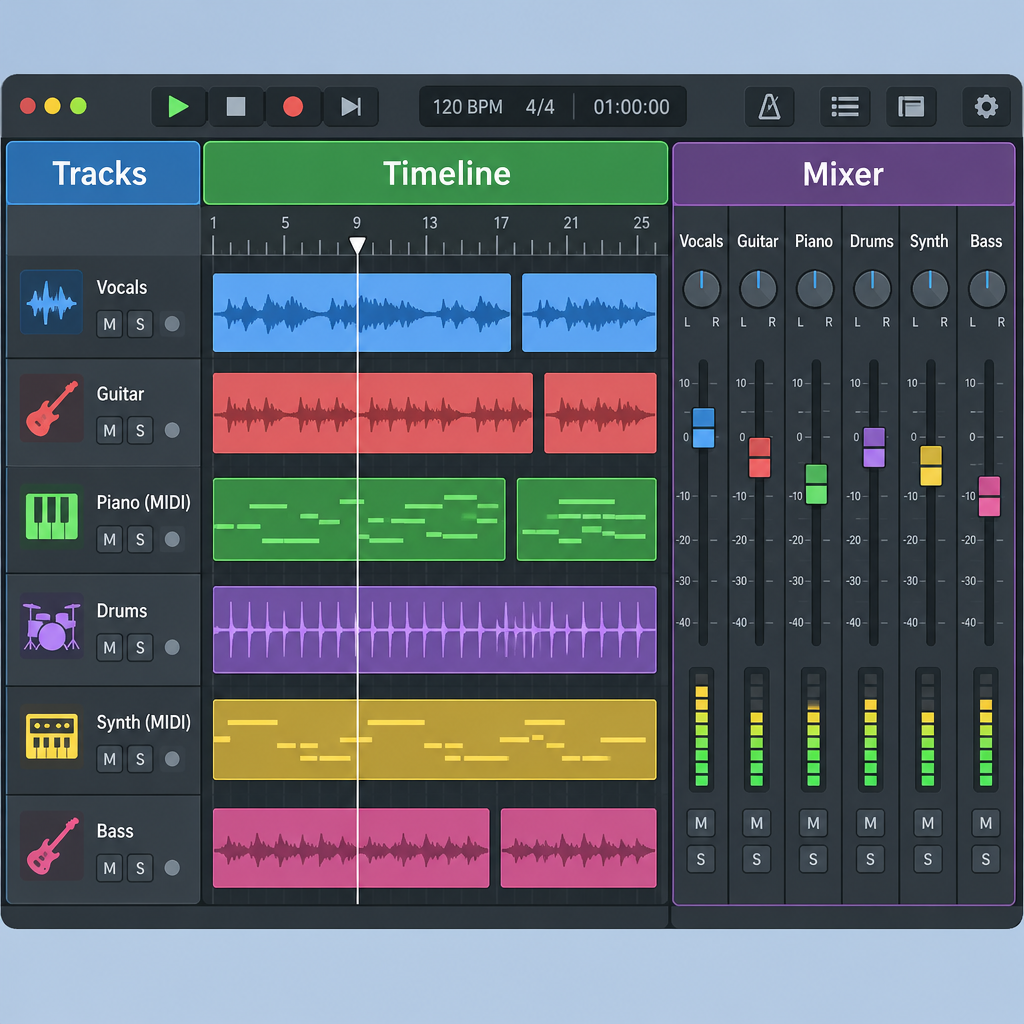Screen dimensions: 1024x1024
Task: Select the Bass guitar track icon
Action: 52,846
